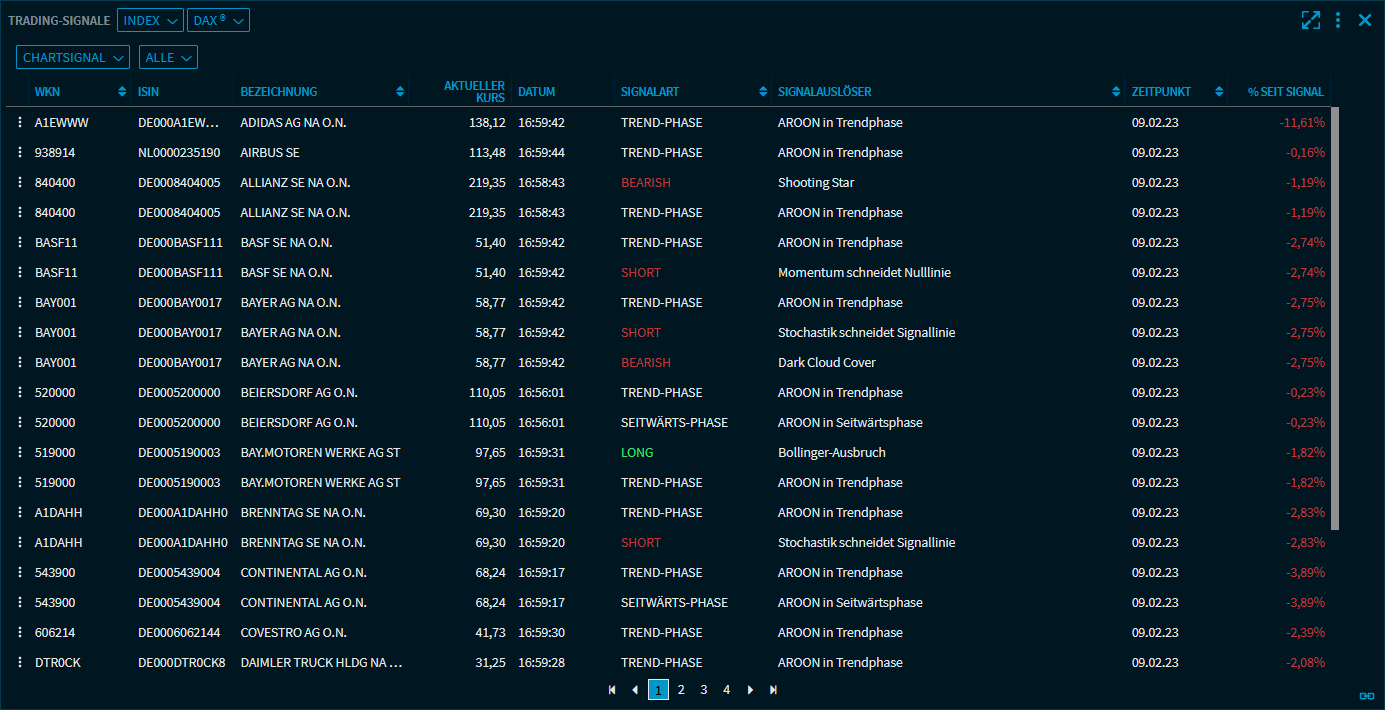Click the vertical scrollbar of the table
Screen dimensions: 1385x710
pos(1335,320)
